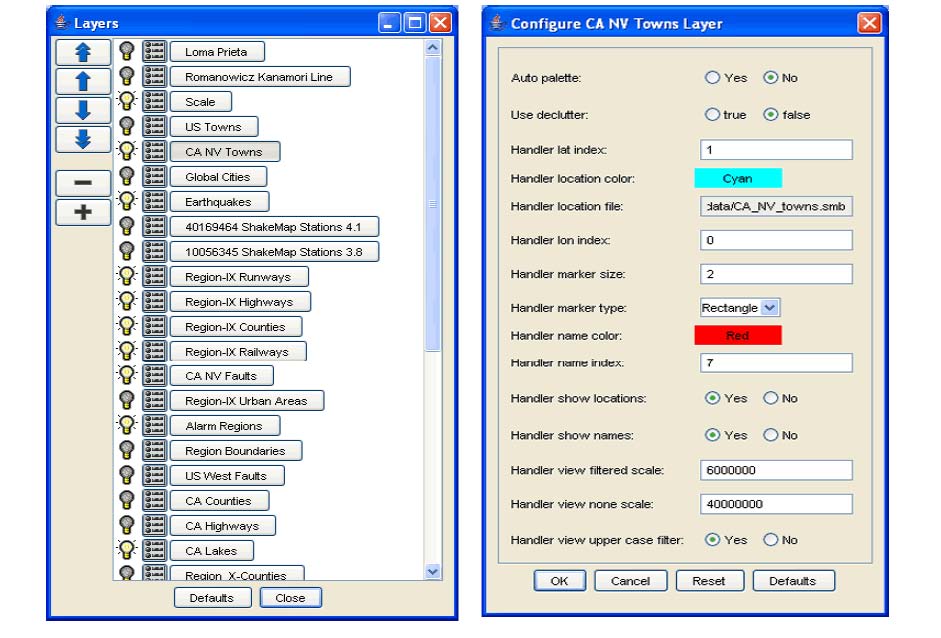Image resolution: width=941 pixels, height=638 pixels.
Task: Click Close in Layers window
Action: coord(290,598)
